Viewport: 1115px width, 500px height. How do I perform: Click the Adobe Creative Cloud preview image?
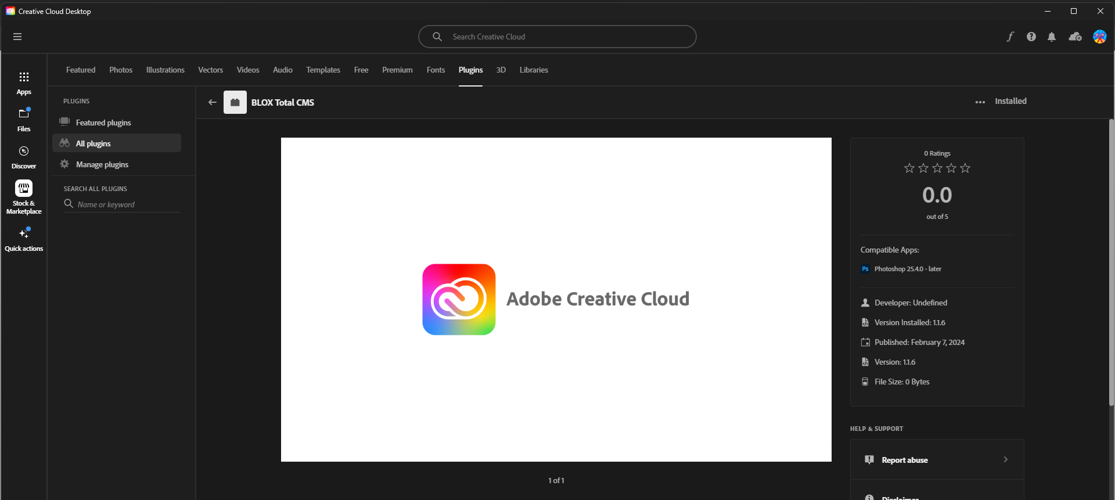[x=556, y=299]
